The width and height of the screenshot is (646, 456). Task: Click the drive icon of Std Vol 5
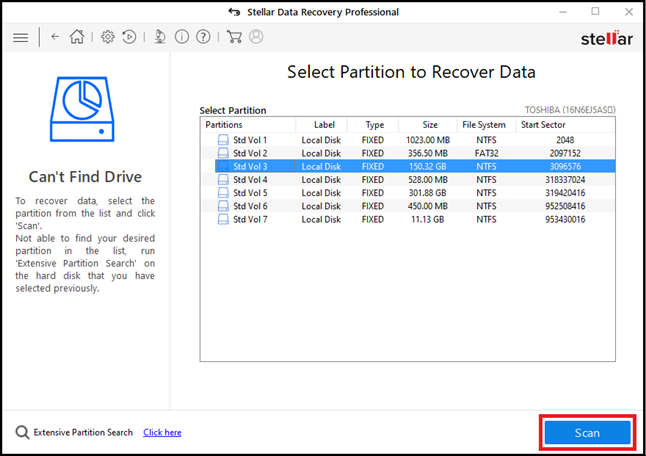223,193
